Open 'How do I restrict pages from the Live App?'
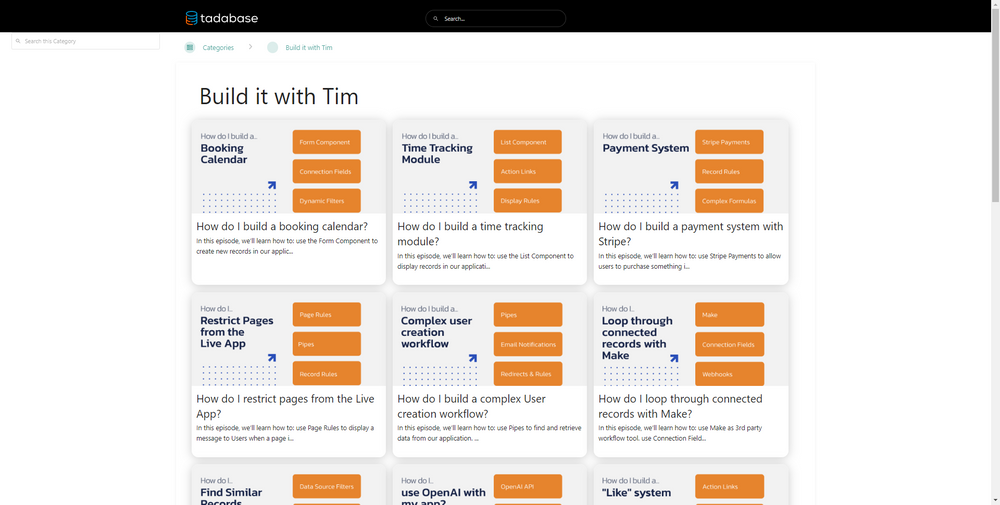This screenshot has height=505, width=1000. 285,406
